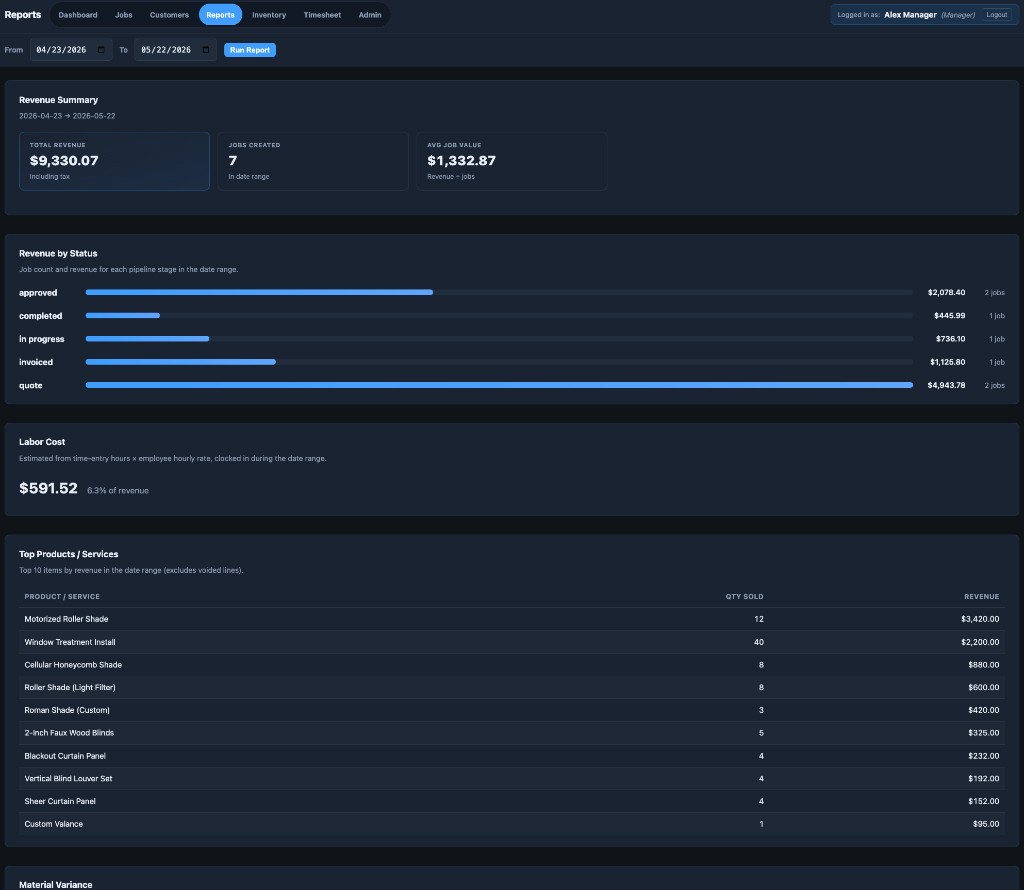Viewport: 1024px width, 890px height.
Task: Open the Customers tab
Action: coord(169,14)
